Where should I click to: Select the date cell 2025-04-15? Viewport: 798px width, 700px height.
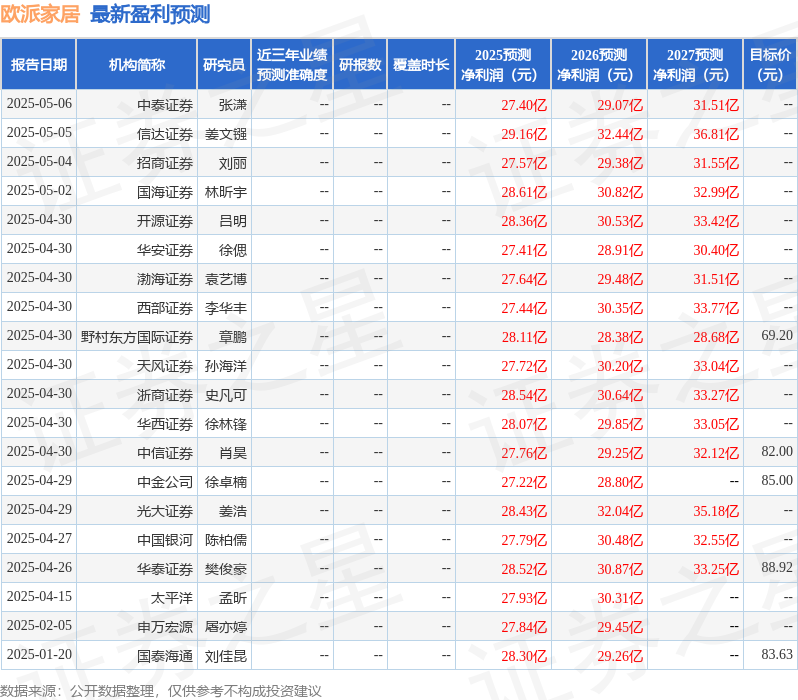coord(39,597)
